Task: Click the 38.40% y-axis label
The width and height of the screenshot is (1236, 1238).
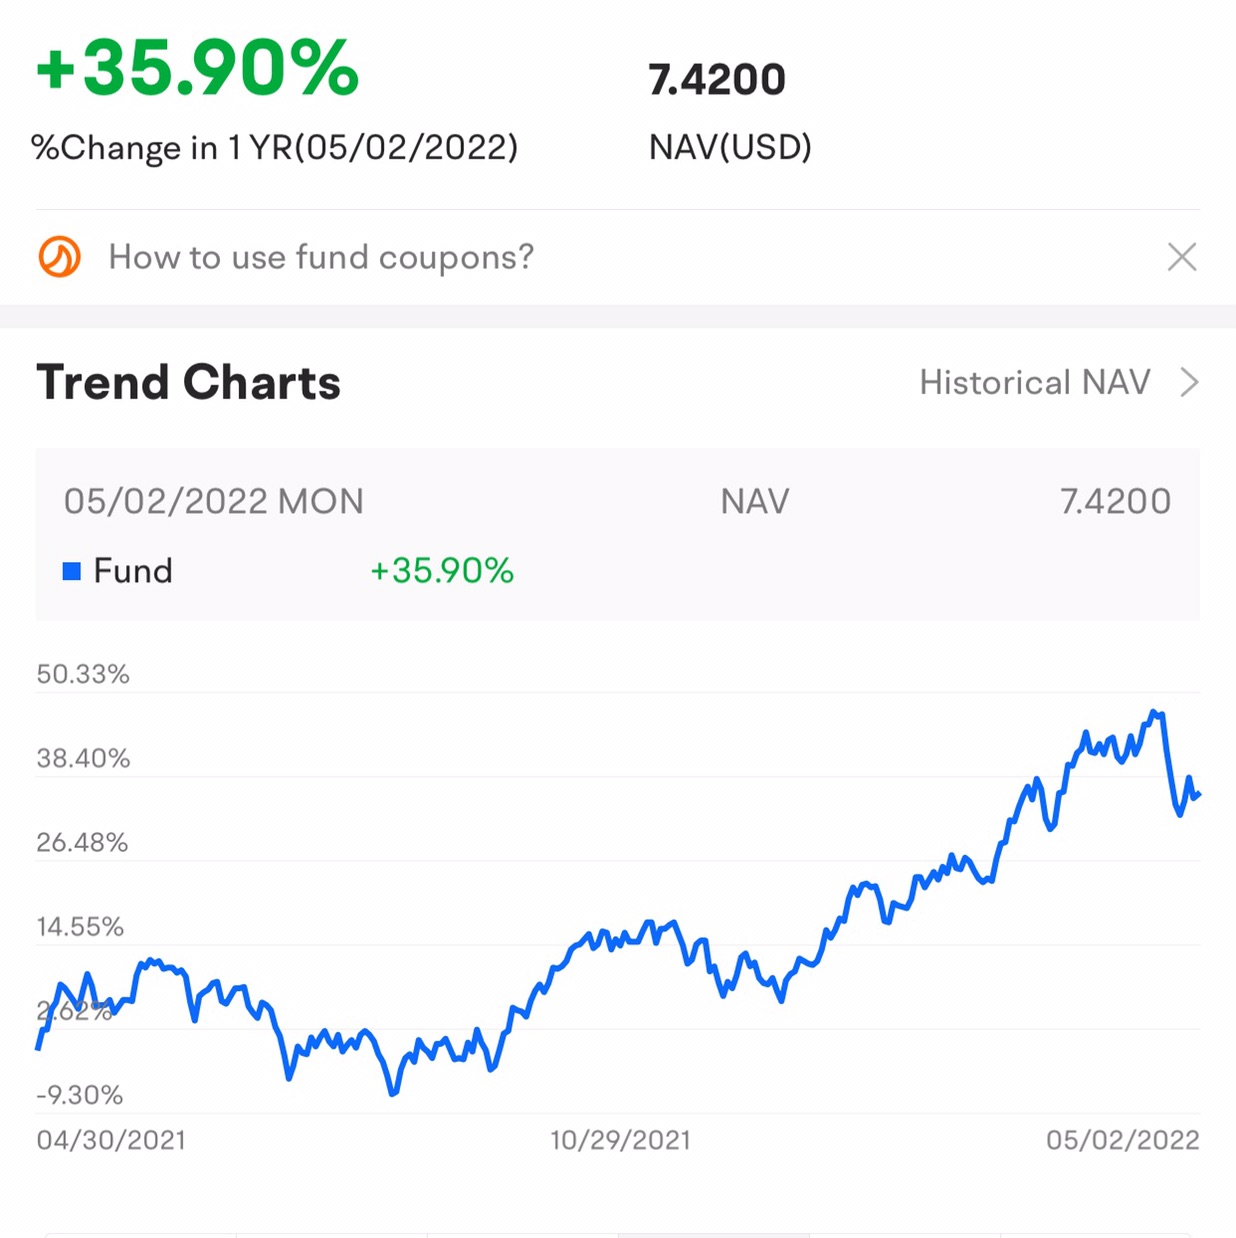Action: 83,758
